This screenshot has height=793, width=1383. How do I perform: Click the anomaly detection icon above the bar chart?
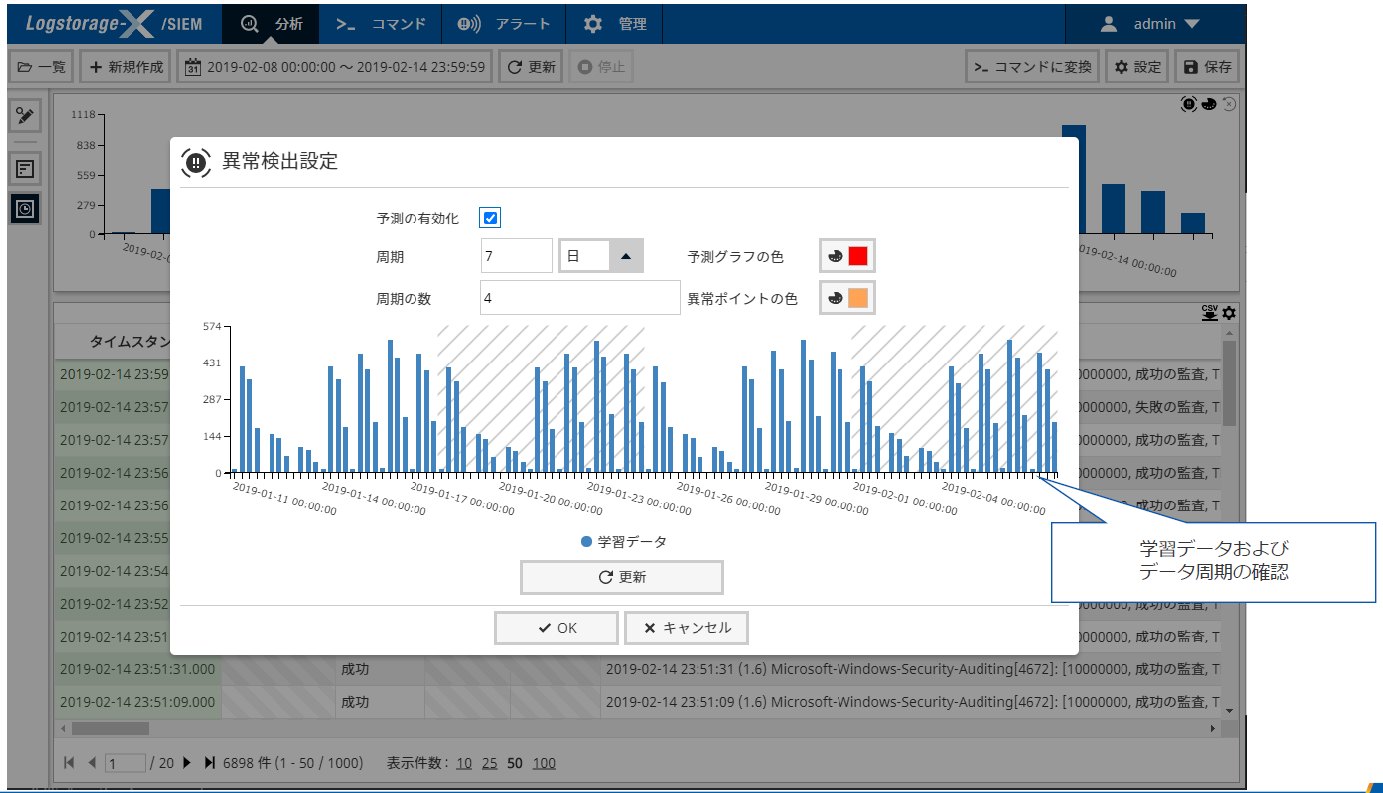[x=1188, y=103]
